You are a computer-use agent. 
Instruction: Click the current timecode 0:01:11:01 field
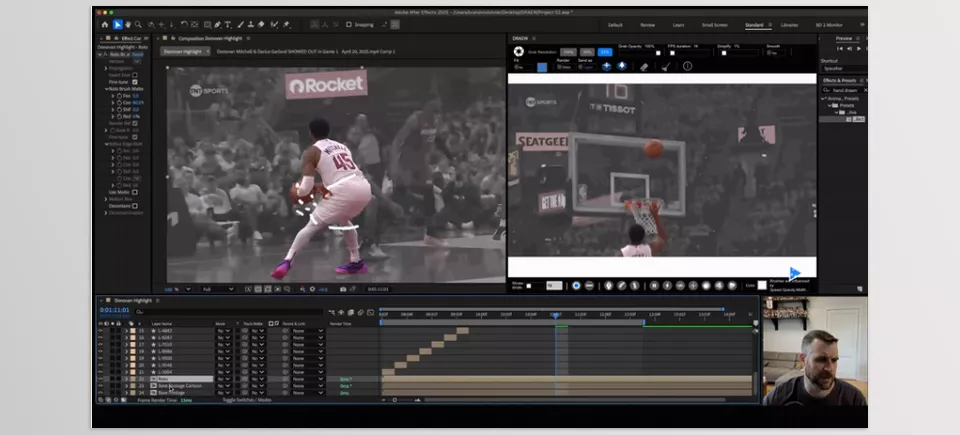(114, 310)
